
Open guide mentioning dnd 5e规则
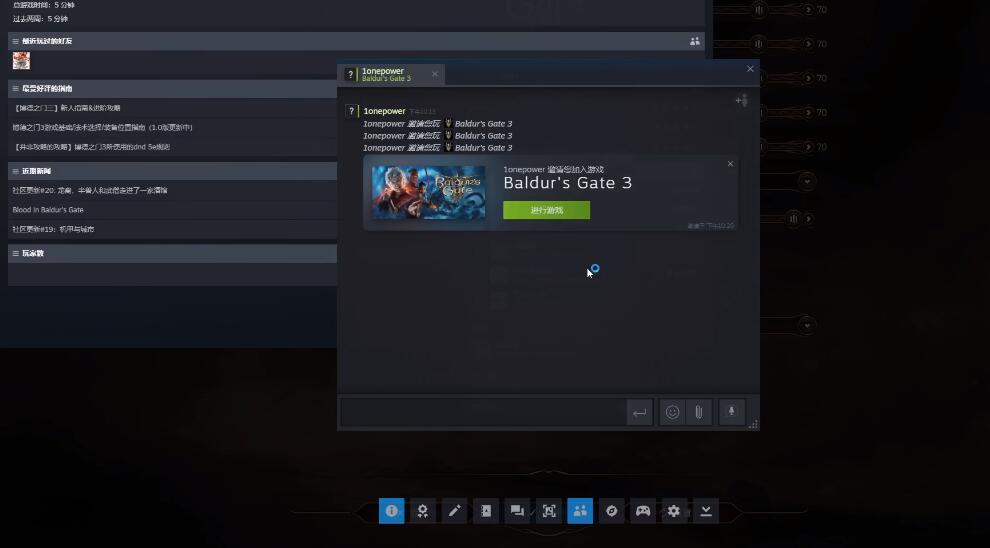[x=91, y=147]
